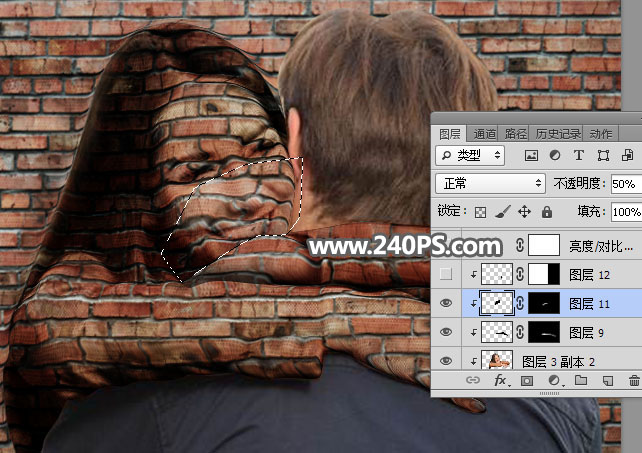The height and width of the screenshot is (453, 642).
Task: Click the panel bottom resize grip
Action: click(549, 393)
